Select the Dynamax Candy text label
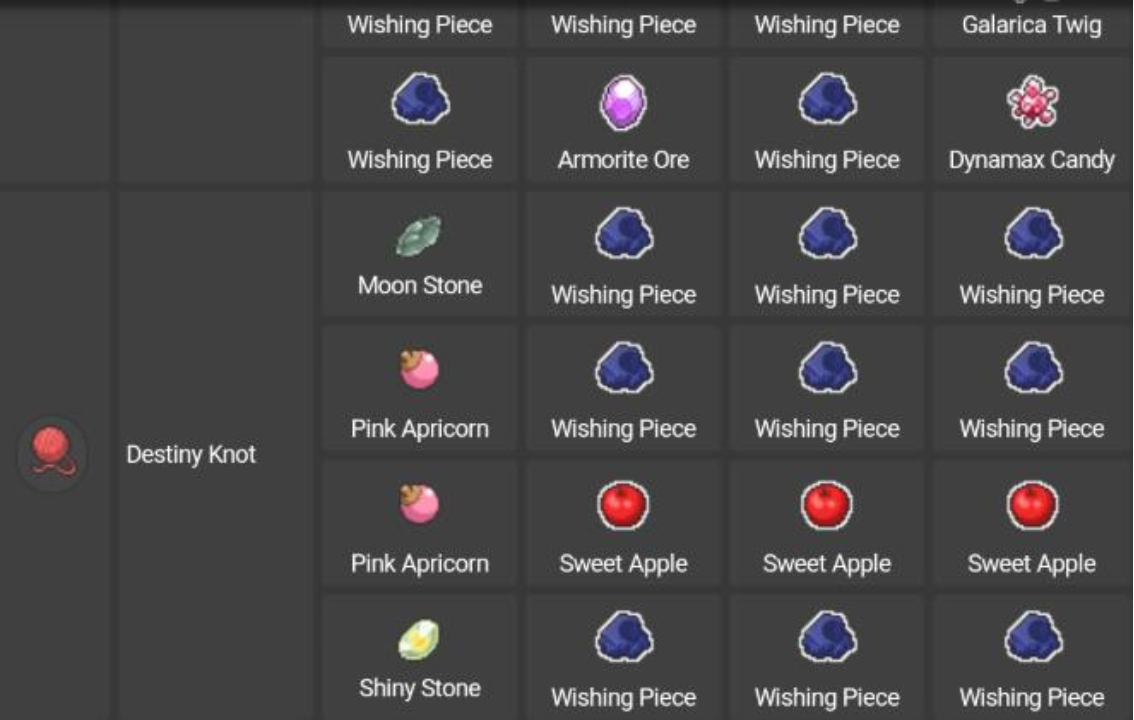 (x=1031, y=160)
